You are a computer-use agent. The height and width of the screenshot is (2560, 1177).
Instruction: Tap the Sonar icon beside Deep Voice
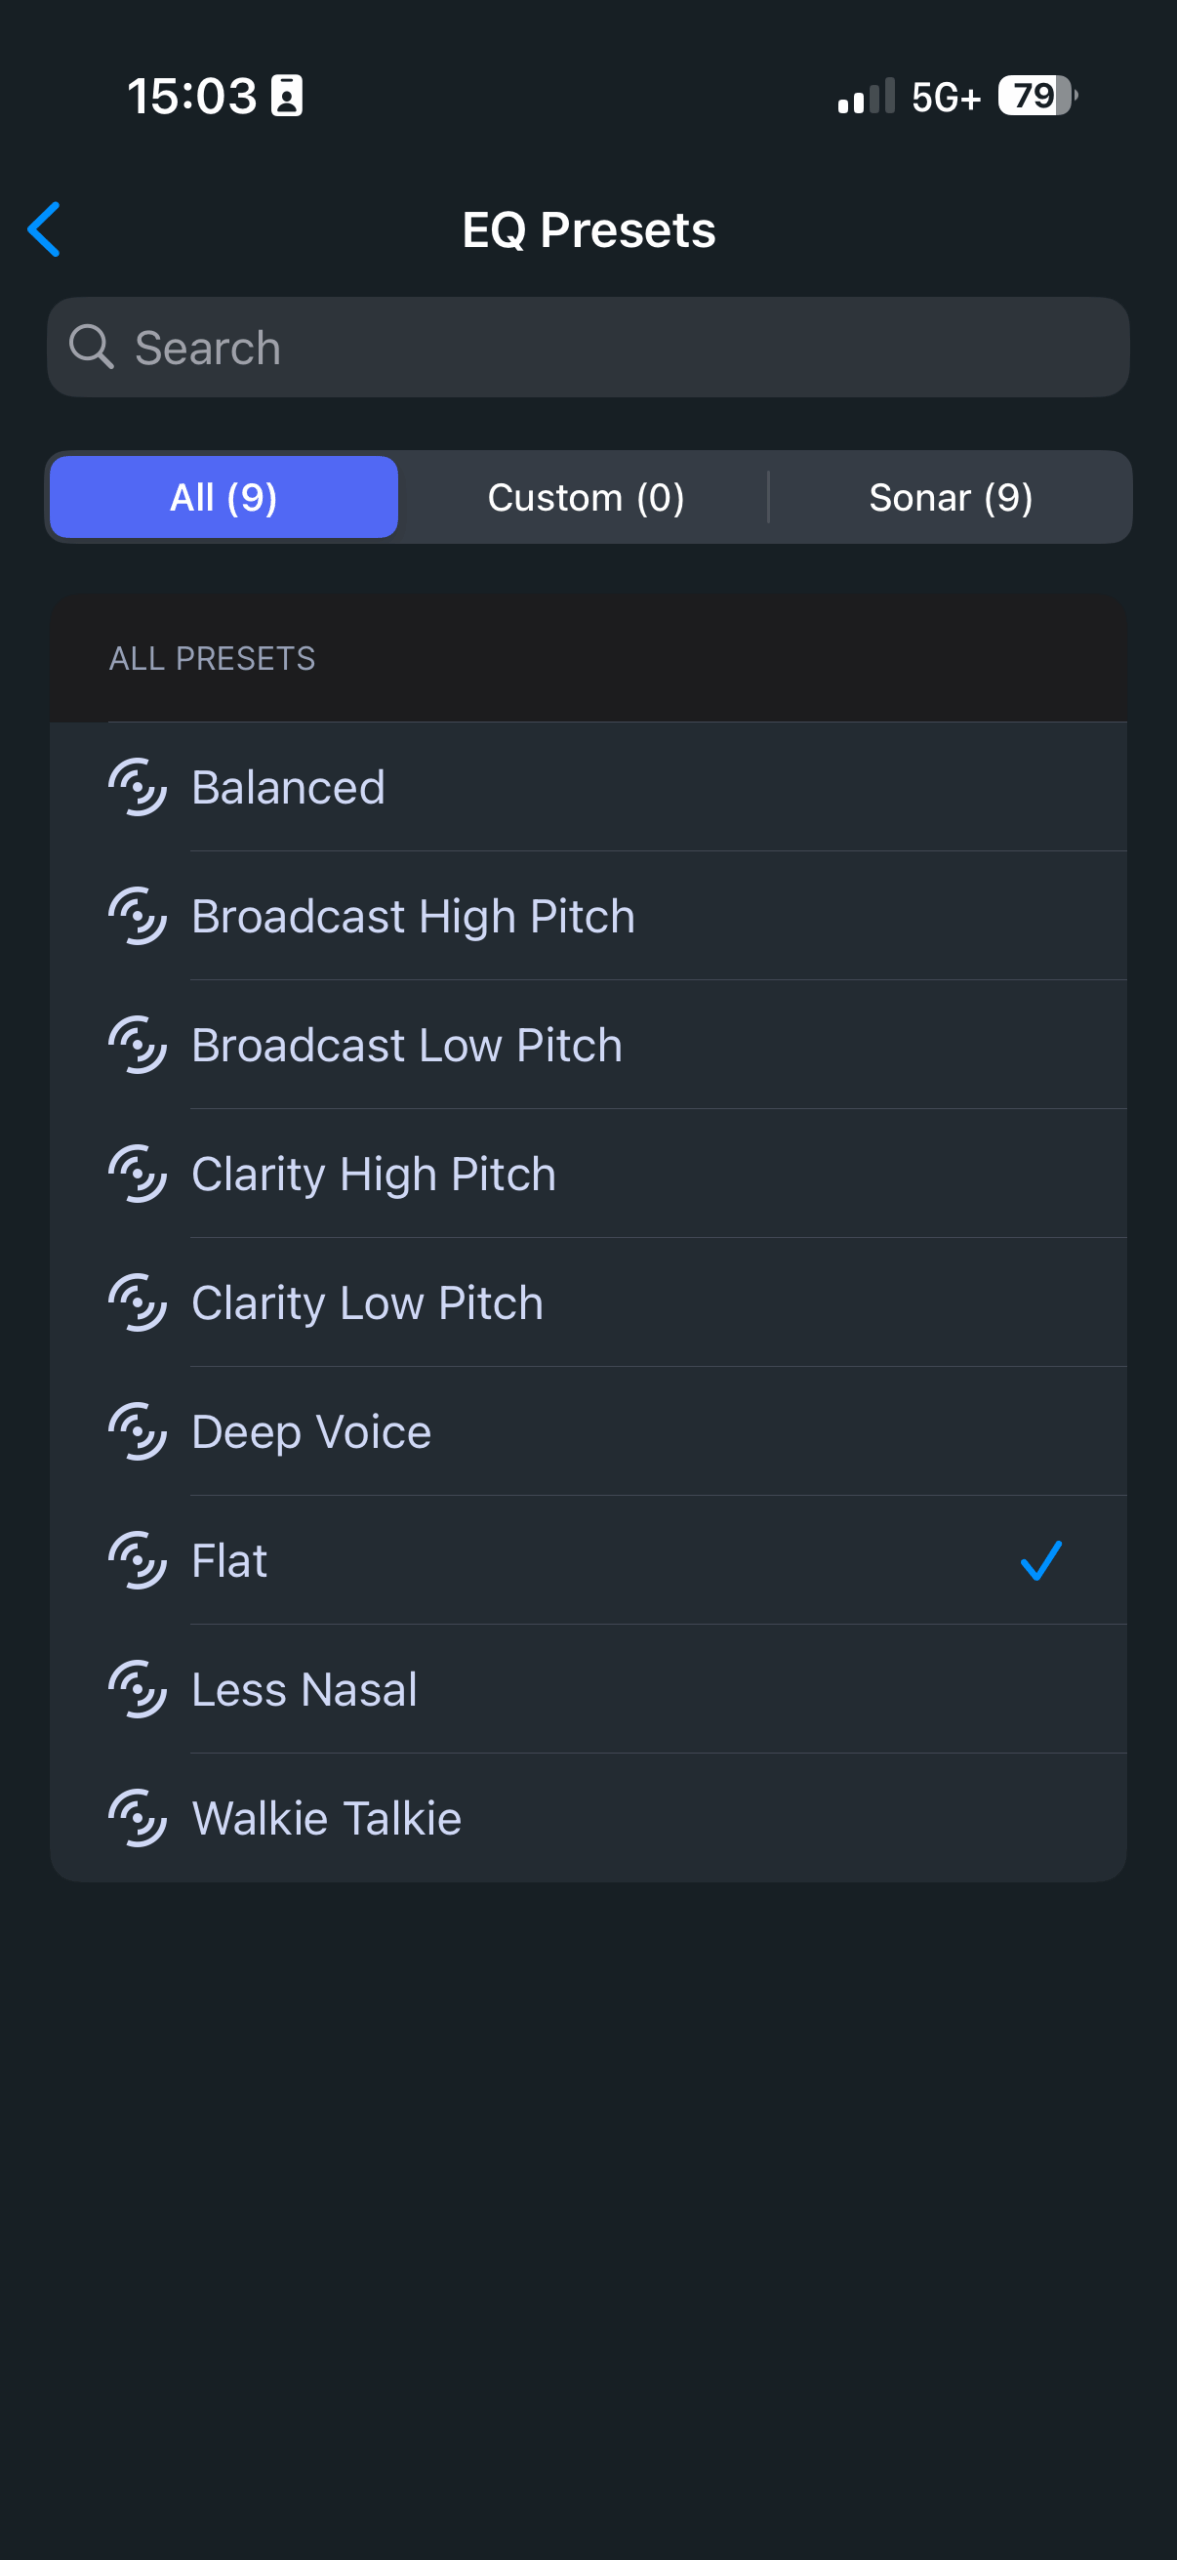click(x=137, y=1432)
